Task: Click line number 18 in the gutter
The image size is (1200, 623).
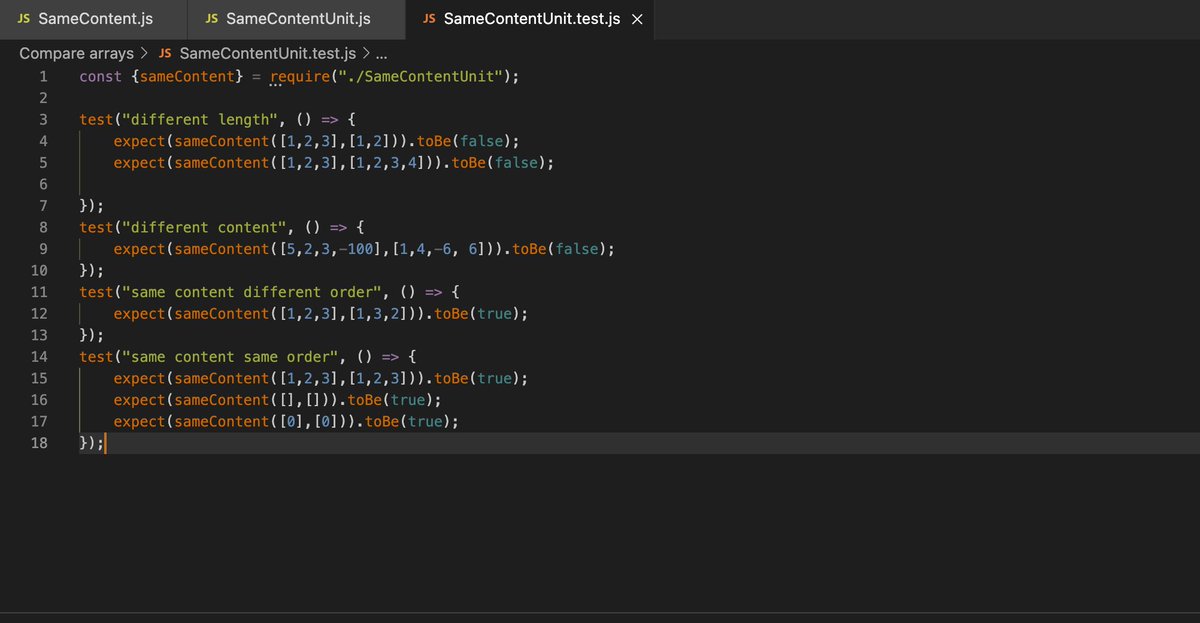Action: (39, 443)
